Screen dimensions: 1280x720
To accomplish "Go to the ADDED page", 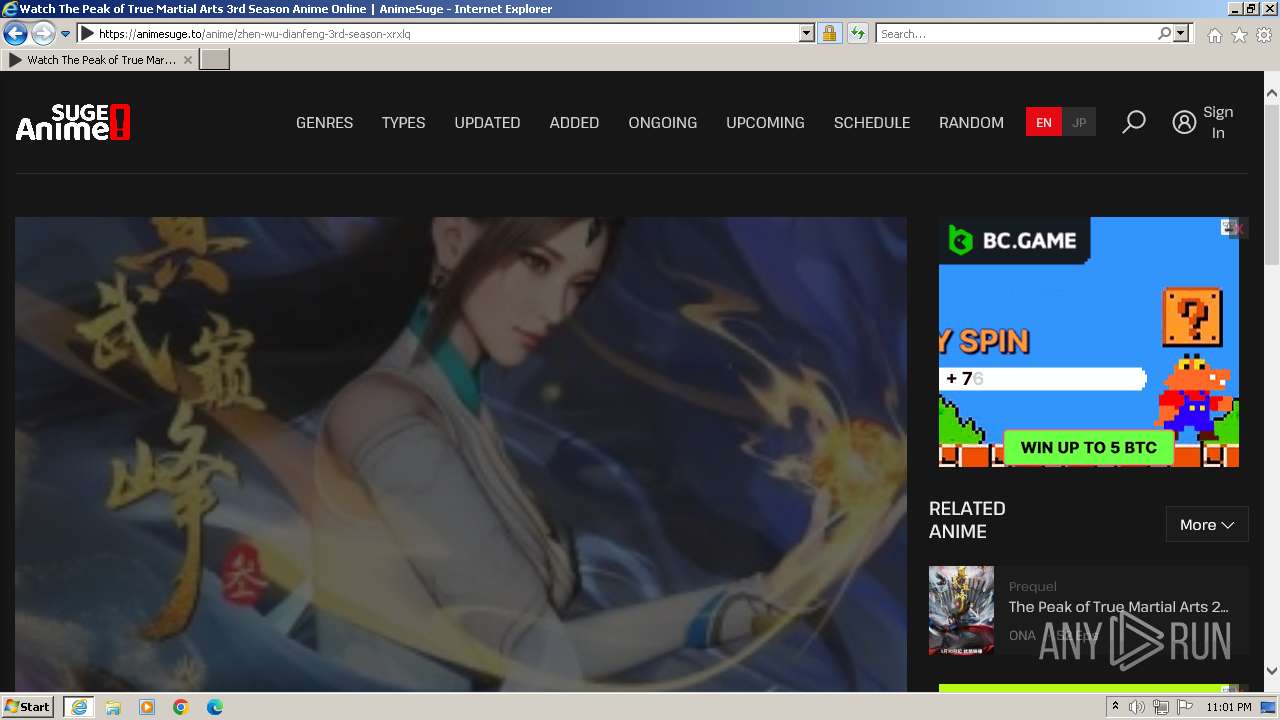I will pyautogui.click(x=574, y=123).
